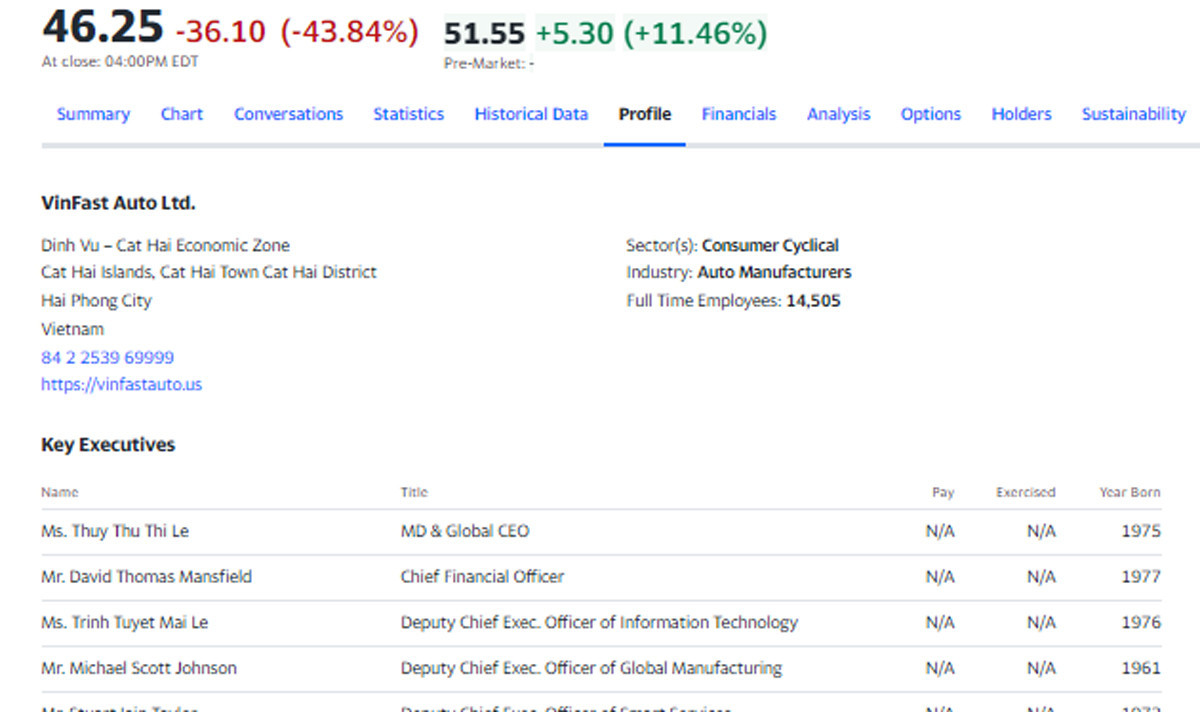1200x712 pixels.
Task: Open the Summary tab
Action: pos(93,114)
